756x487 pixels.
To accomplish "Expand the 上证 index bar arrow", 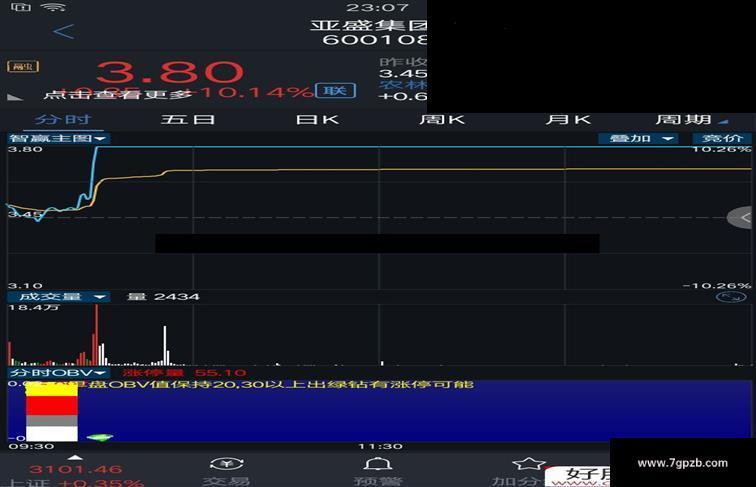I will (x=76, y=457).
